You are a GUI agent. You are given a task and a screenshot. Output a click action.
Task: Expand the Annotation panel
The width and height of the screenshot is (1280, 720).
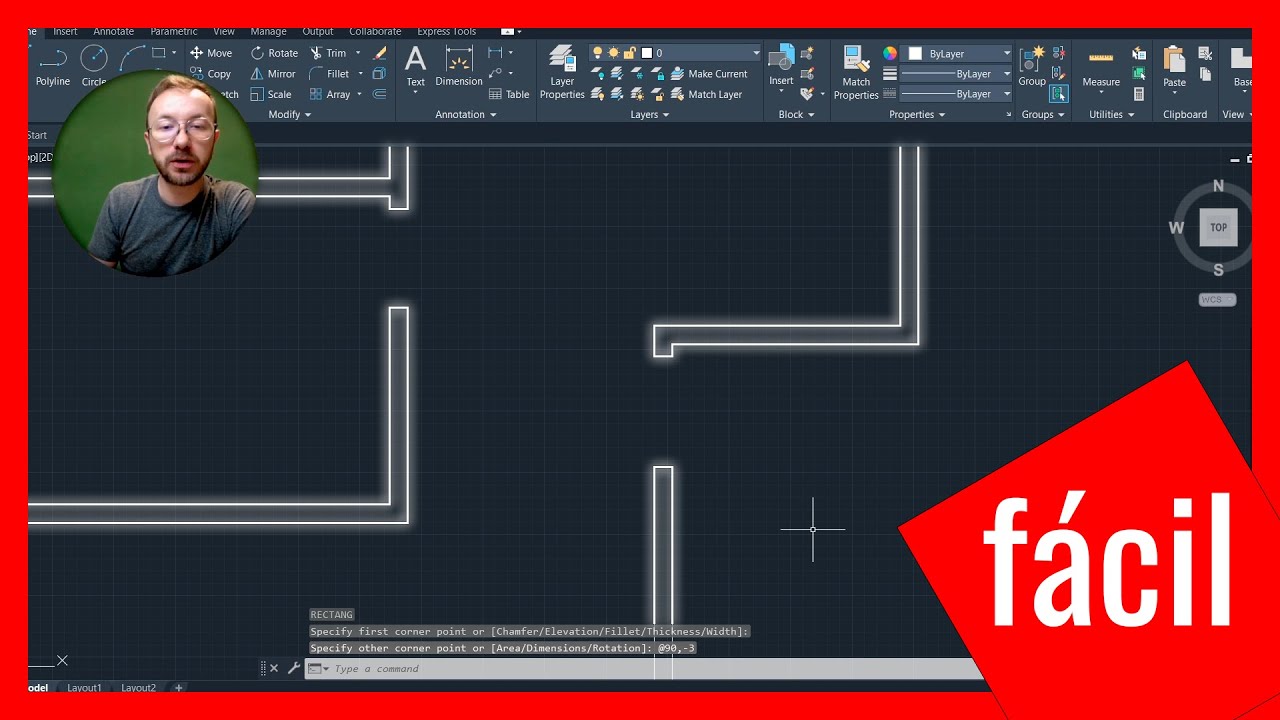click(466, 115)
